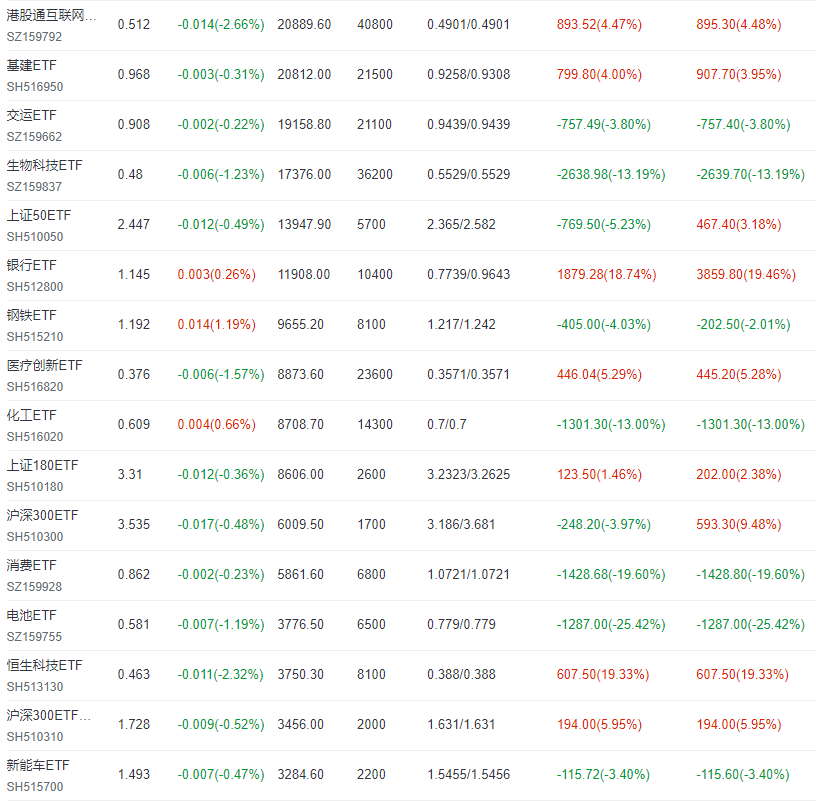Click market value 8873.60
The image size is (816, 802).
(300, 374)
